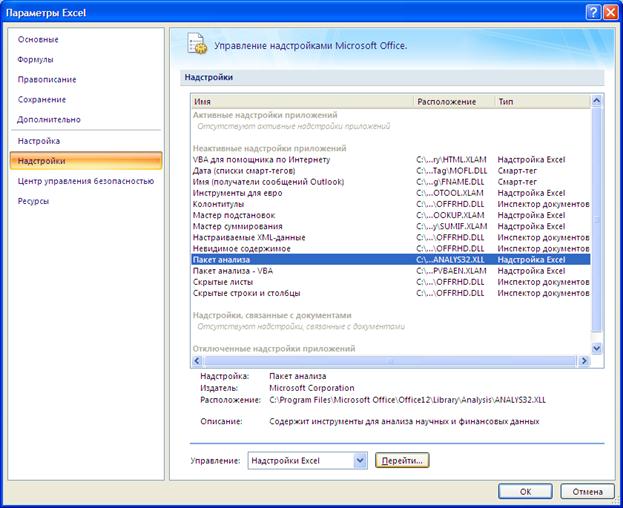
Task: Select the Надстройки Excel combo box
Action: tap(307, 460)
